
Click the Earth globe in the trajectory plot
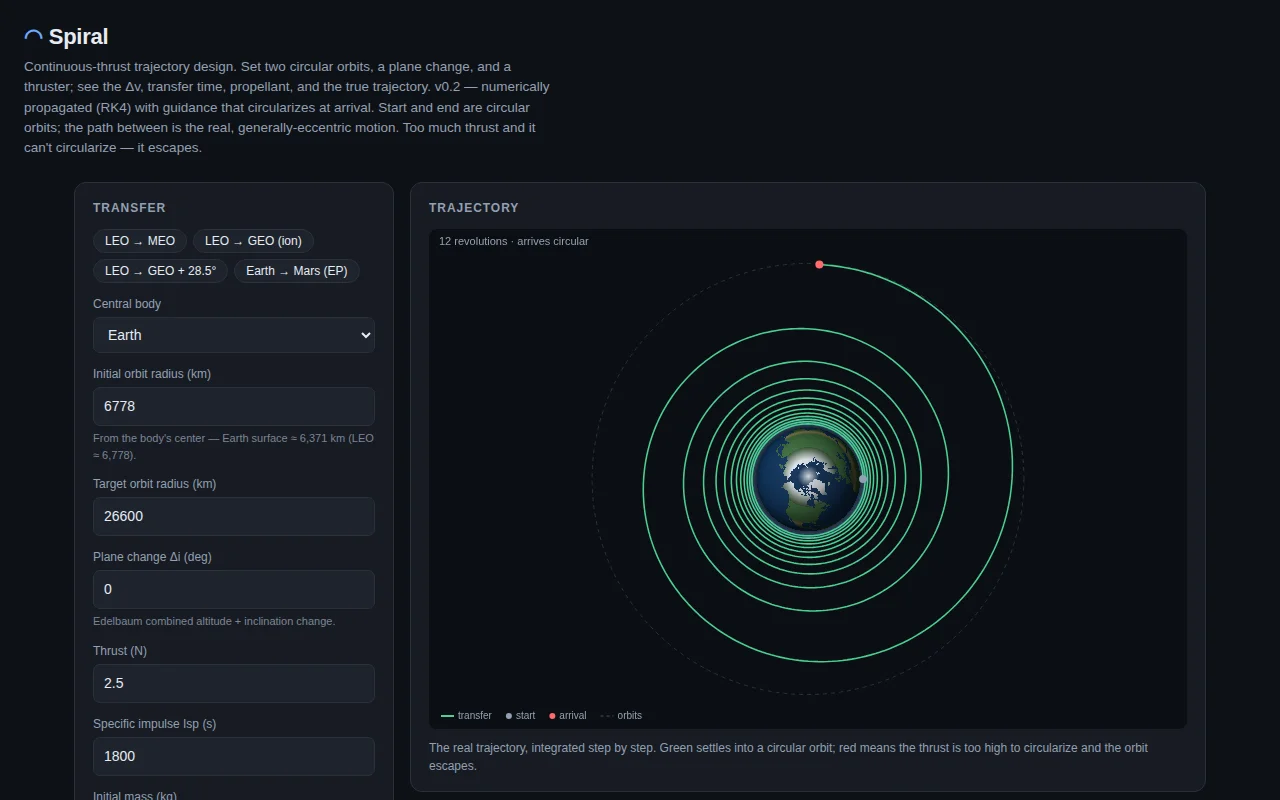[x=808, y=478]
